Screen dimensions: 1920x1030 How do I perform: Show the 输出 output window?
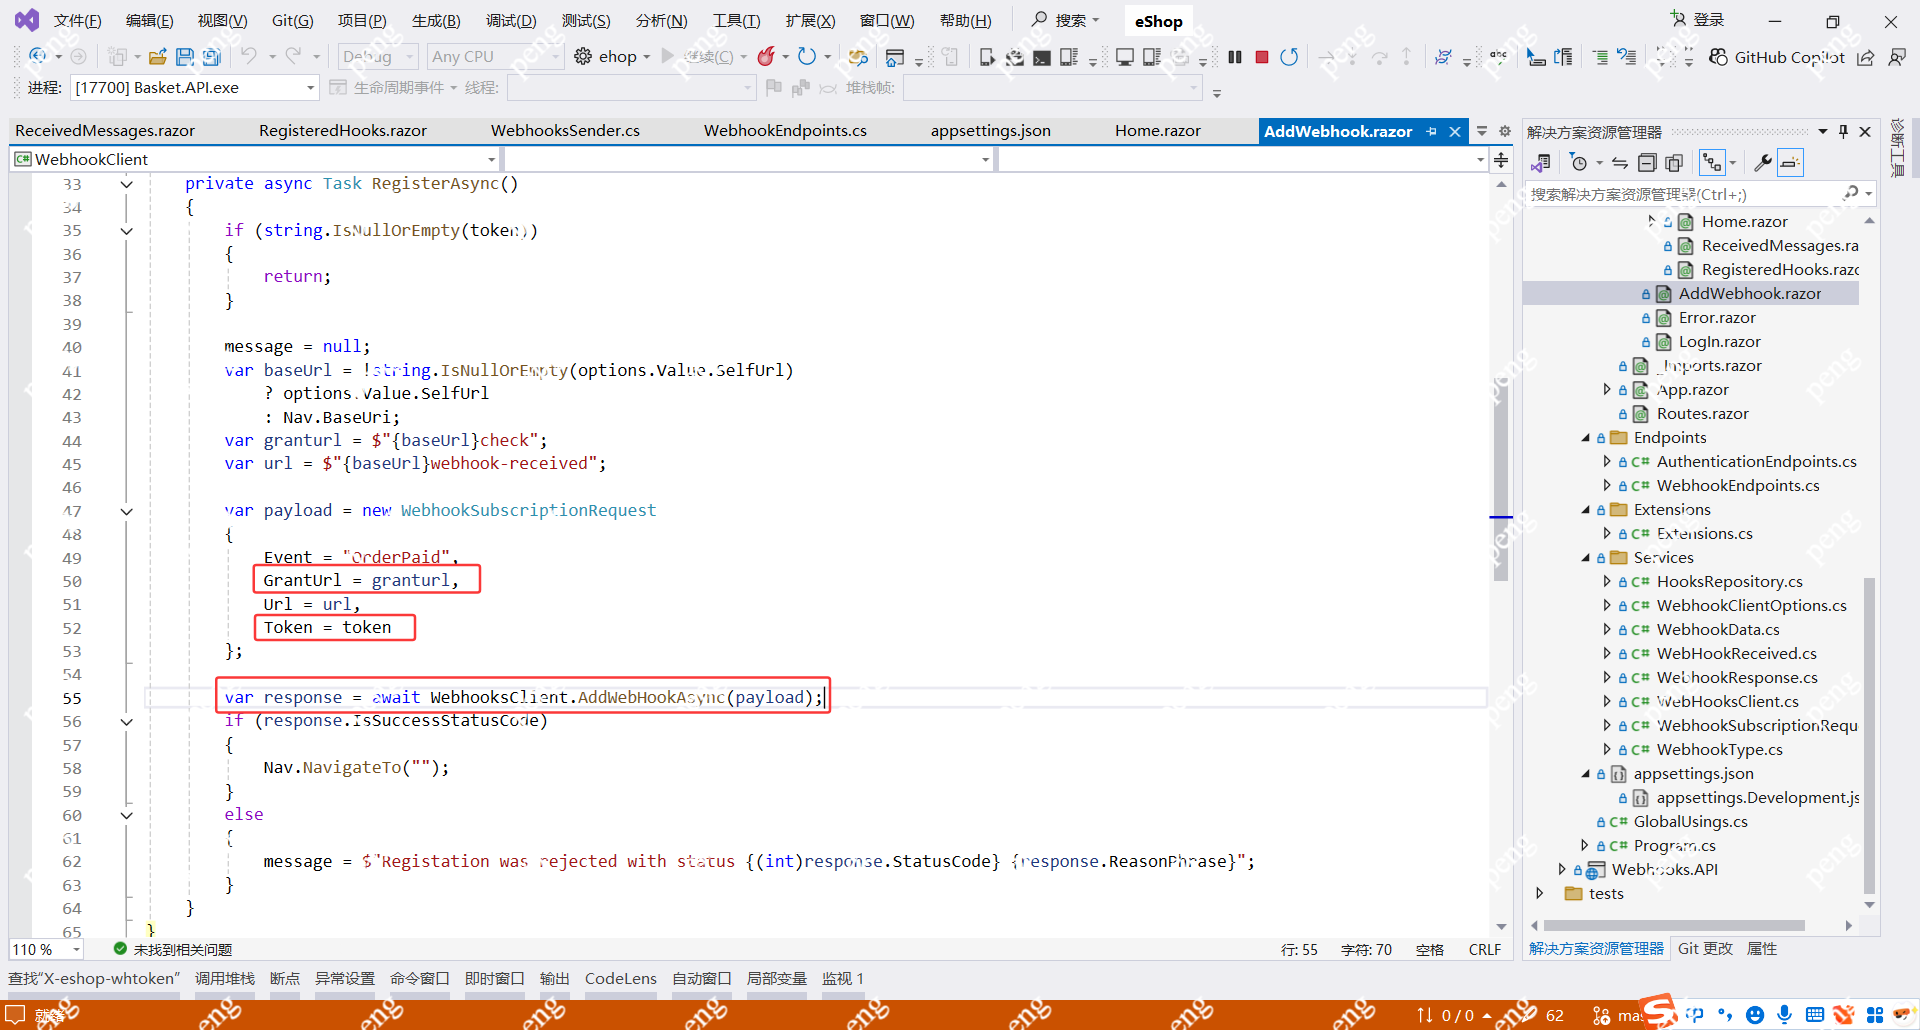click(x=554, y=979)
